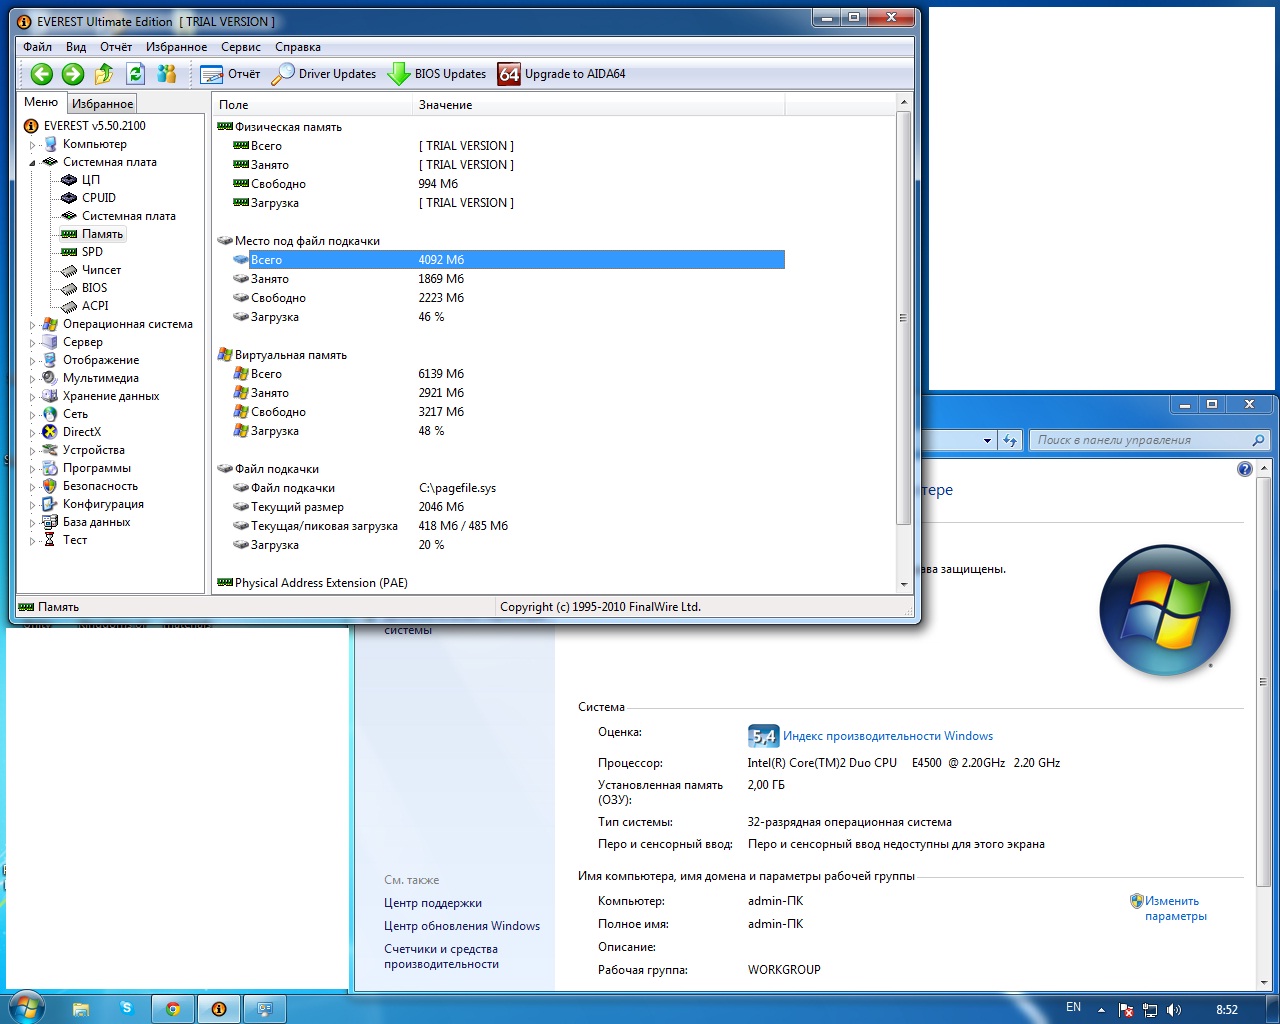Open Индекс производительности Windows link
Screen dimensions: 1280x1024
[x=888, y=736]
